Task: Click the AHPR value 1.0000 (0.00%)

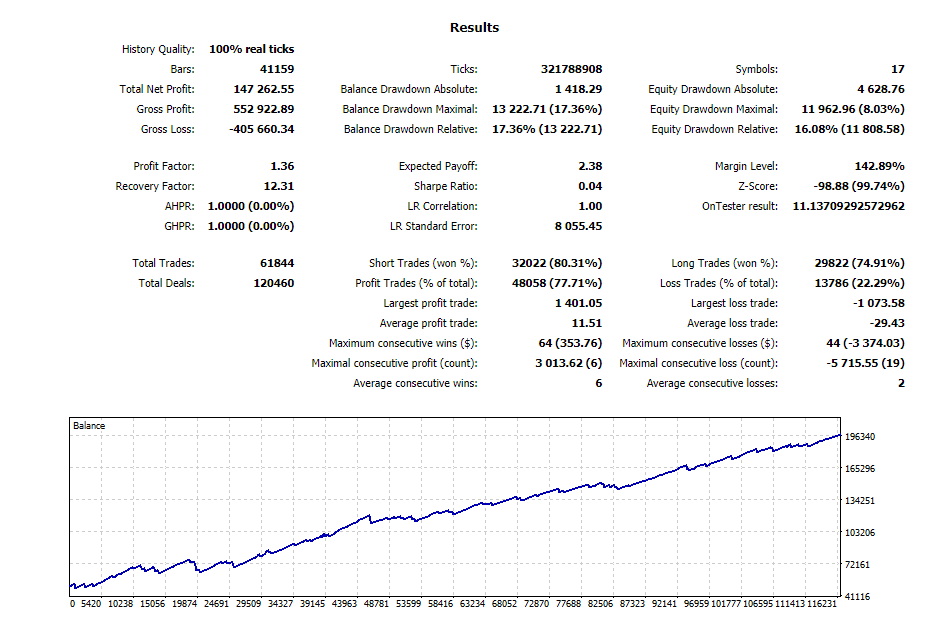Action: pyautogui.click(x=251, y=207)
